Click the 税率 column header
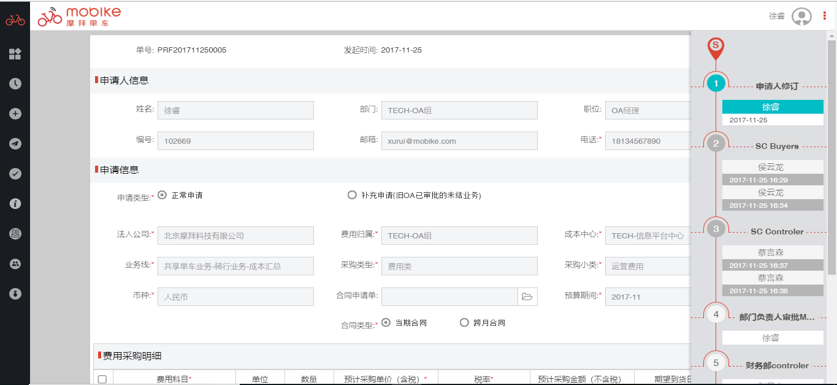Image resolution: width=837 pixels, height=385 pixels. pyautogui.click(x=484, y=379)
